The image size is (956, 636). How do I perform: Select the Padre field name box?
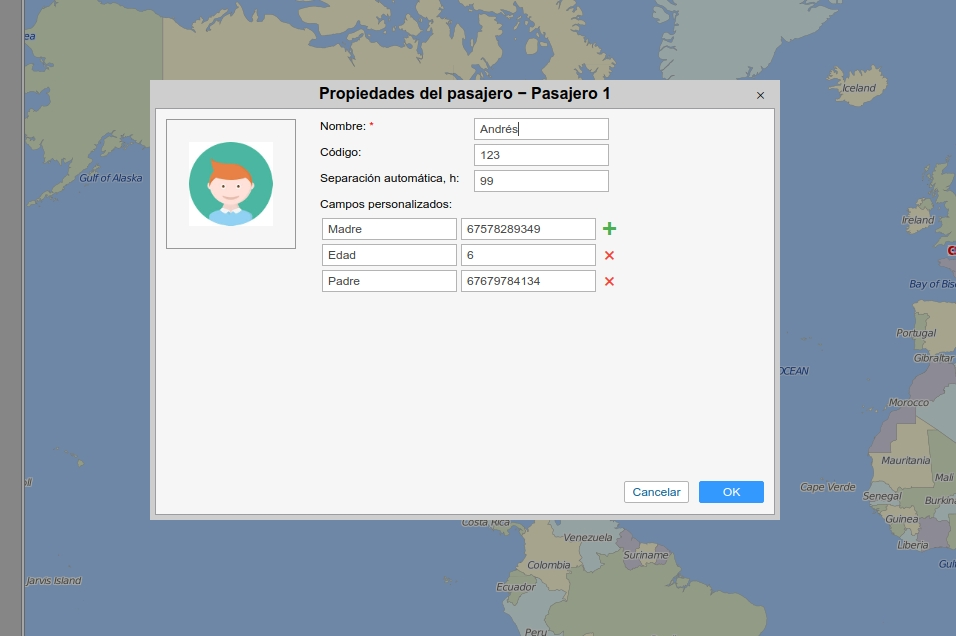389,281
